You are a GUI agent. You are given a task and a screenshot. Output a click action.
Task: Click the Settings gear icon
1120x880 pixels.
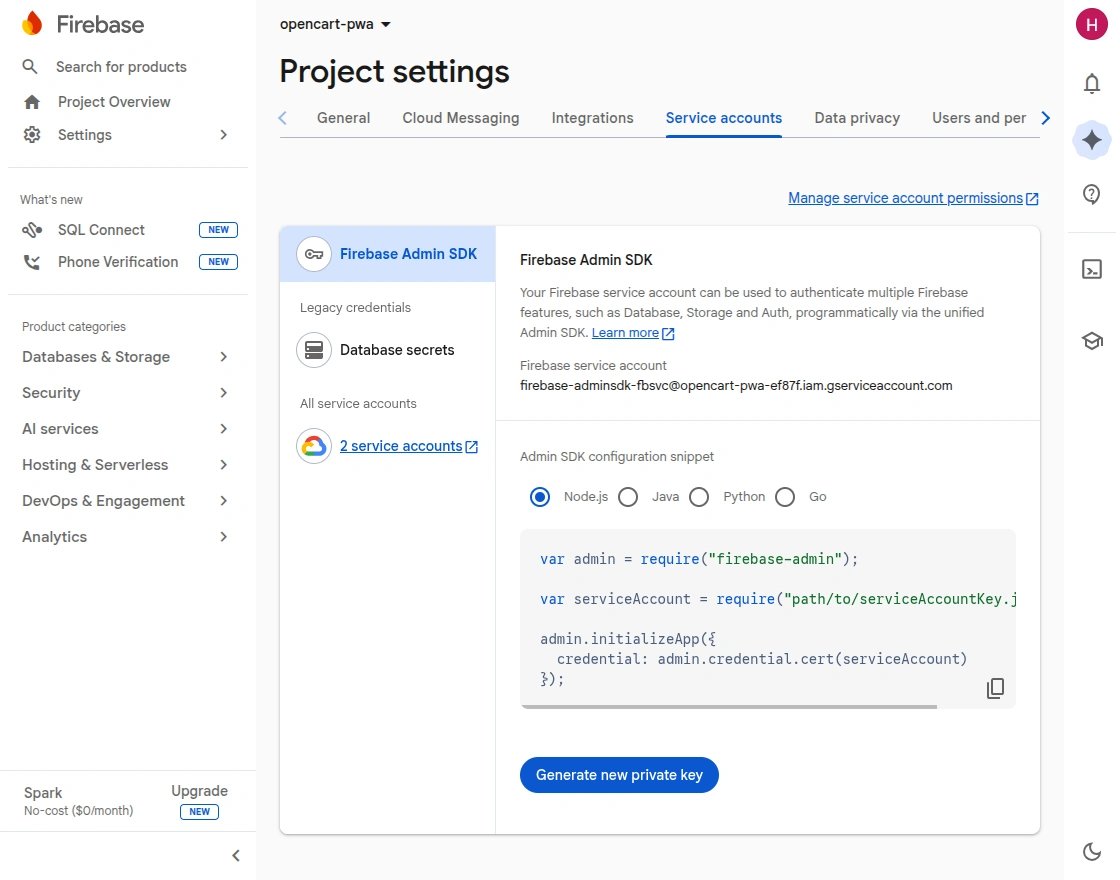pos(31,134)
